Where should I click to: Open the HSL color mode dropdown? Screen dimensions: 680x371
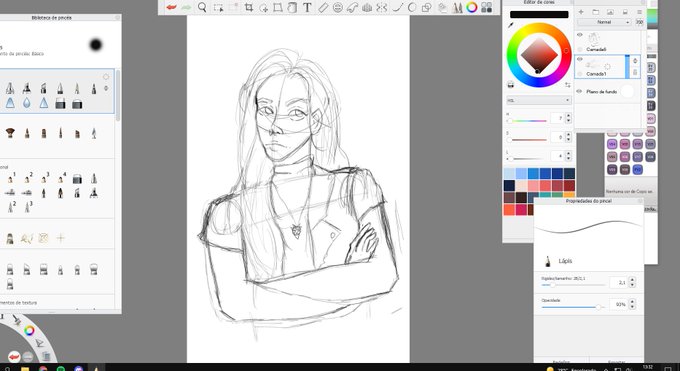539,100
